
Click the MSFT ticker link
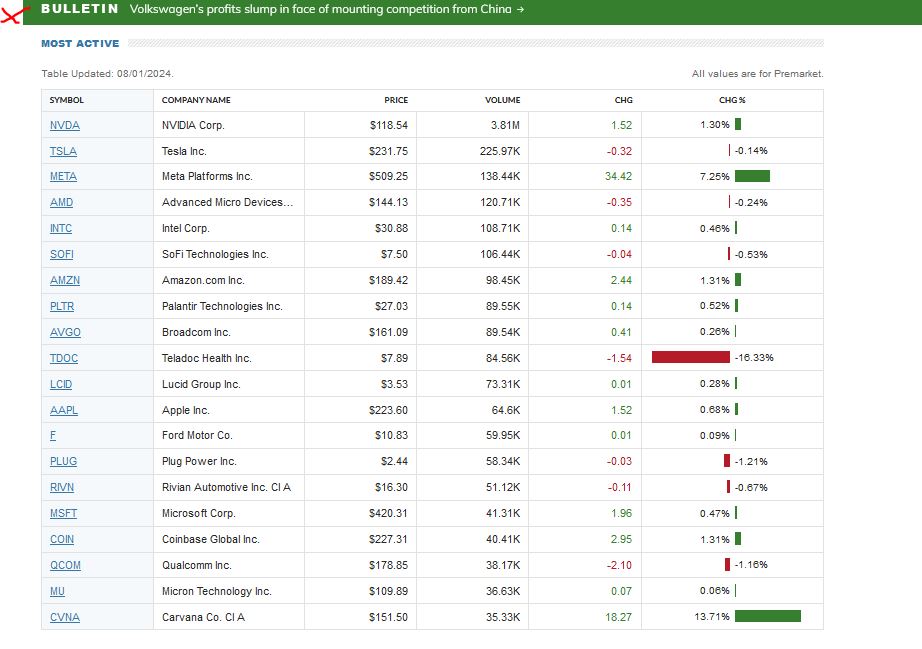pyautogui.click(x=63, y=513)
